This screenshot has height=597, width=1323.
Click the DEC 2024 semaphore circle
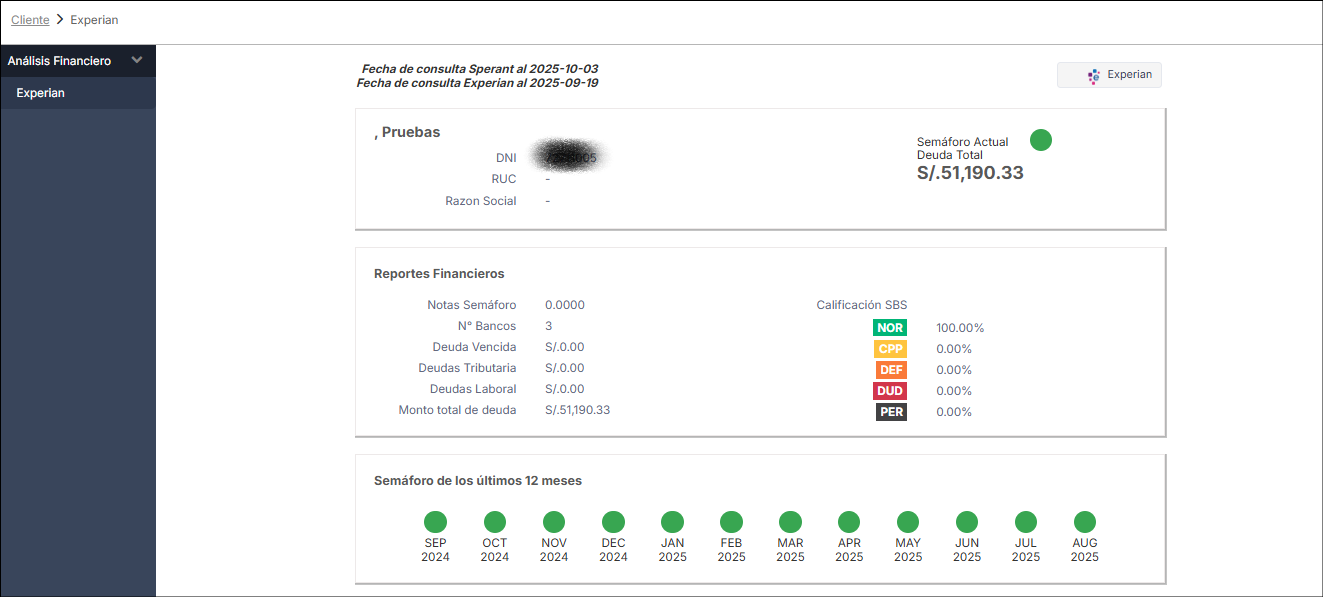613,522
